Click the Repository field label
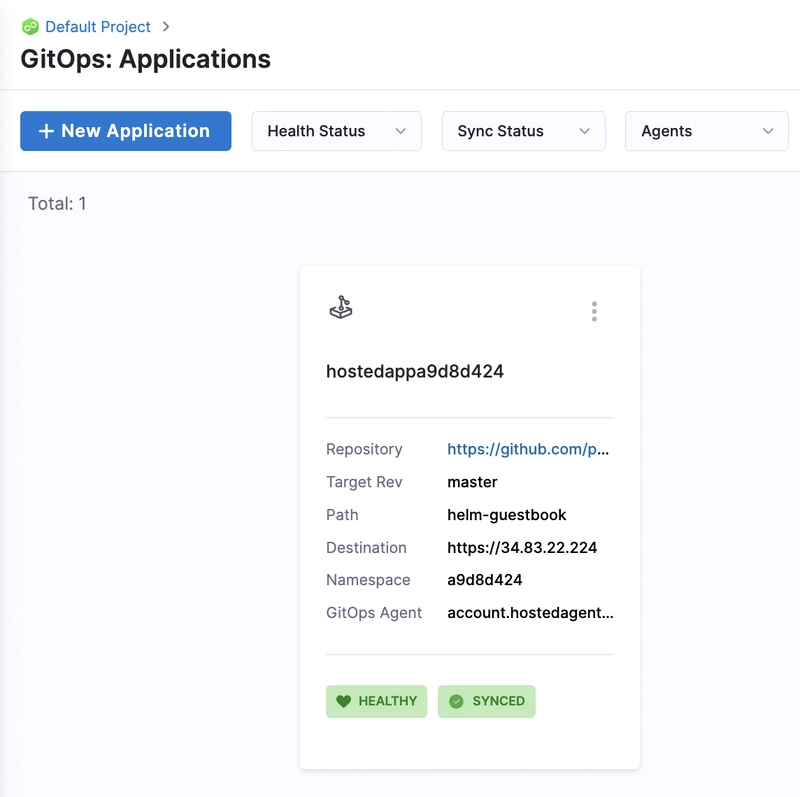 point(364,449)
